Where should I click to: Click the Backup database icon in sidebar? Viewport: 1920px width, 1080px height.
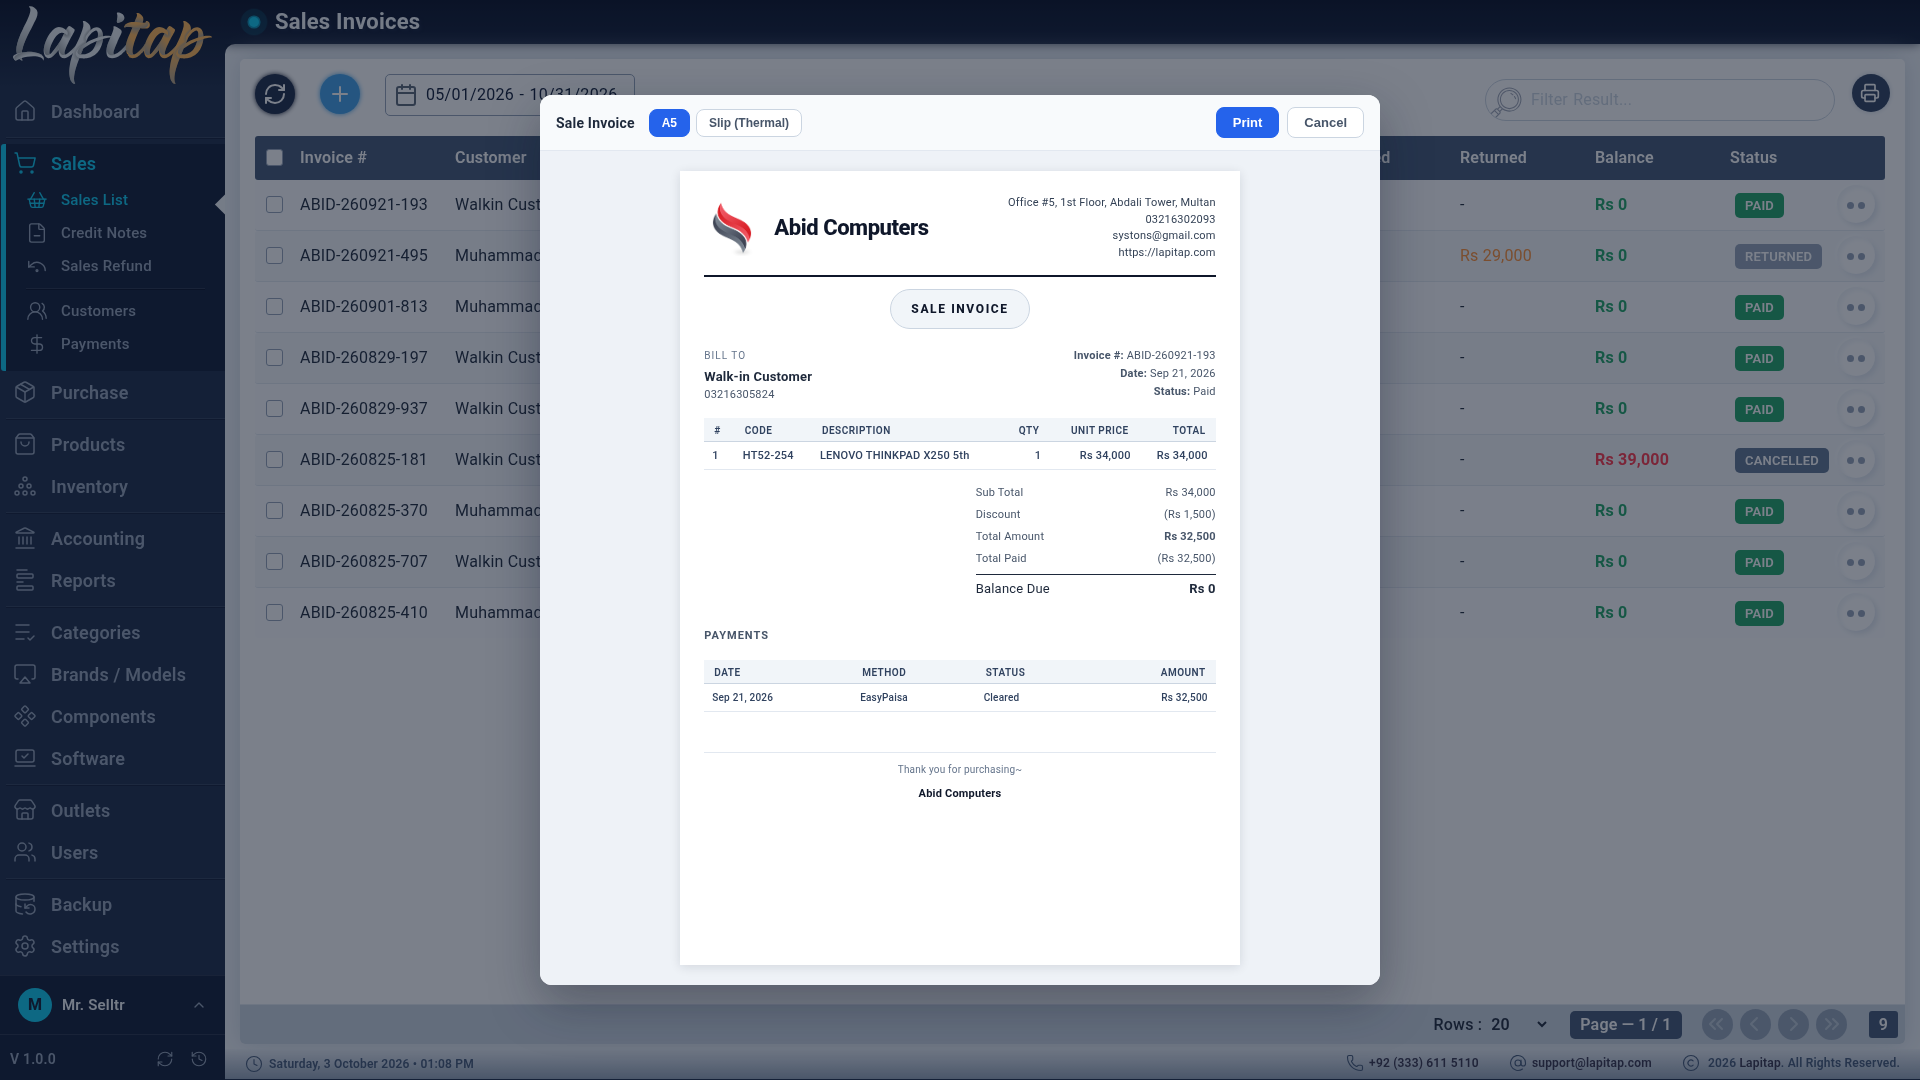[26, 904]
